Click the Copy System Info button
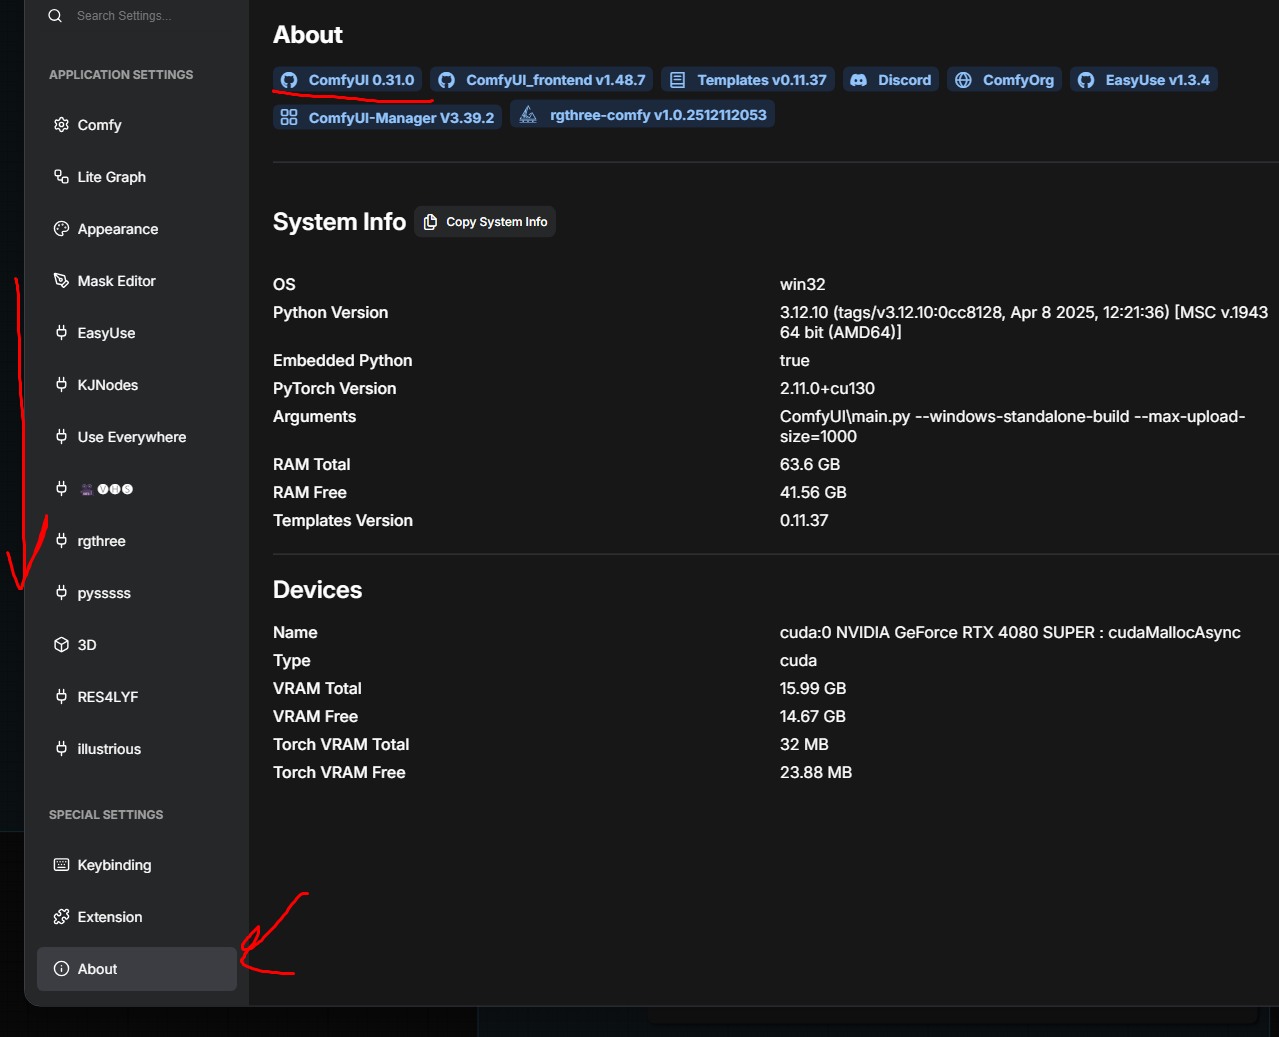The width and height of the screenshot is (1279, 1037). pyautogui.click(x=485, y=222)
